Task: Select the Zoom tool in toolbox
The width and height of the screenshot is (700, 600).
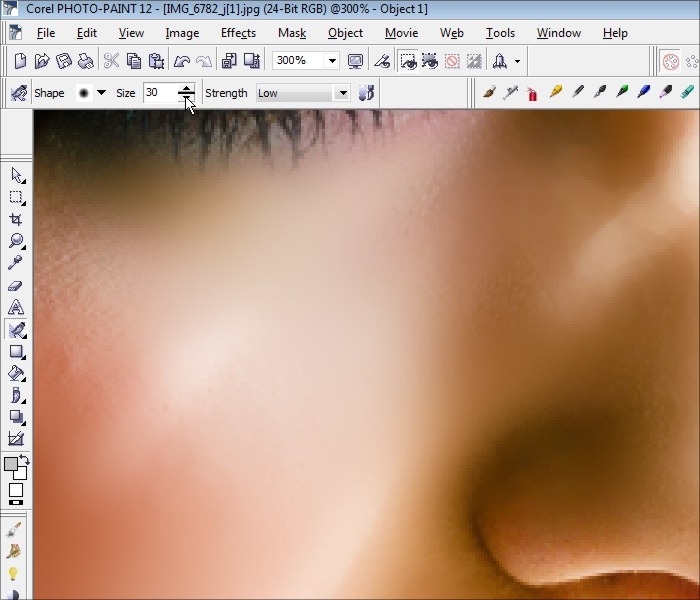Action: click(16, 241)
